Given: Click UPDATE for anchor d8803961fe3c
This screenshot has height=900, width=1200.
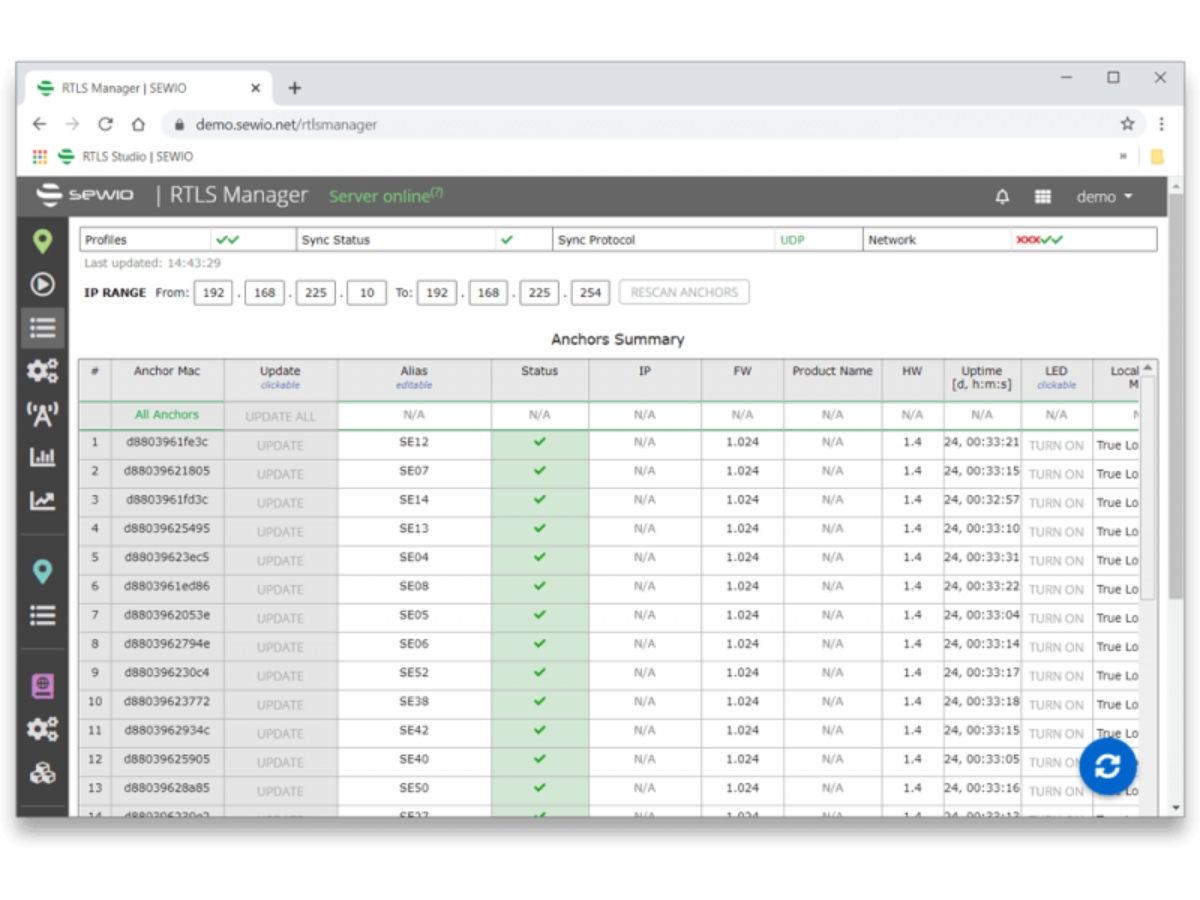Looking at the screenshot, I should coord(280,446).
